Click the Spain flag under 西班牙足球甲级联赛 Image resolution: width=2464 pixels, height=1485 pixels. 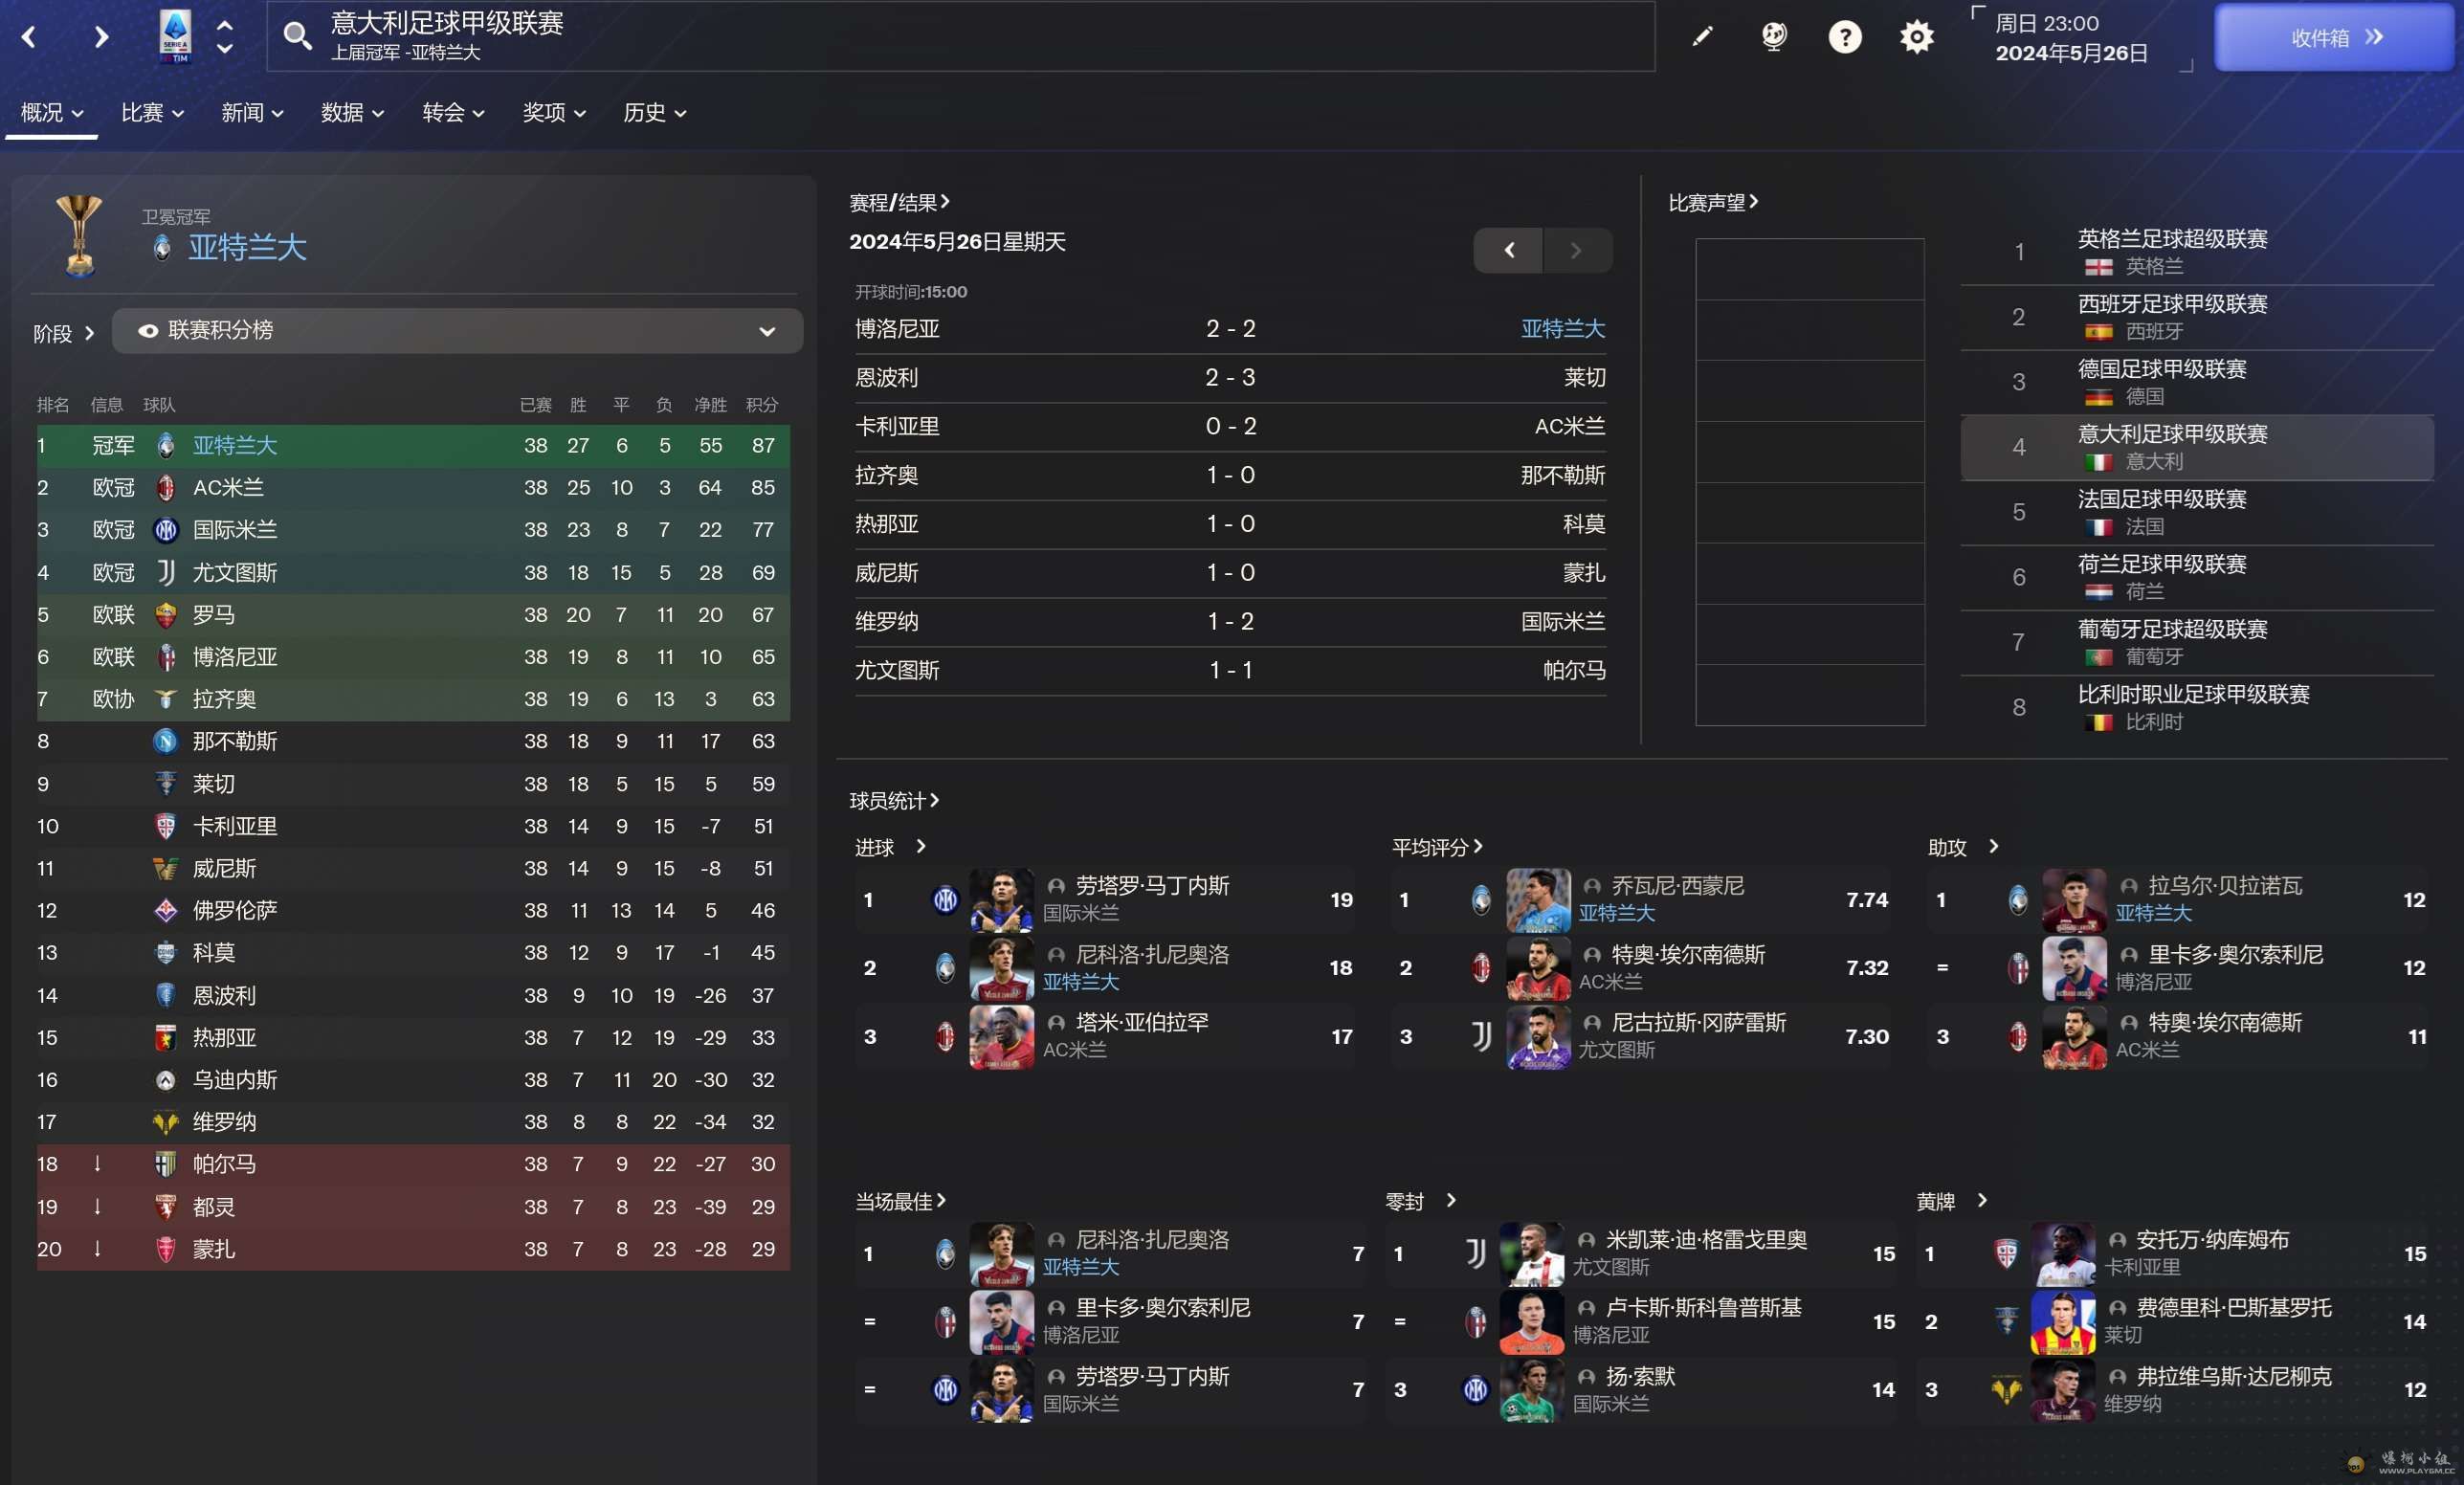2098,332
